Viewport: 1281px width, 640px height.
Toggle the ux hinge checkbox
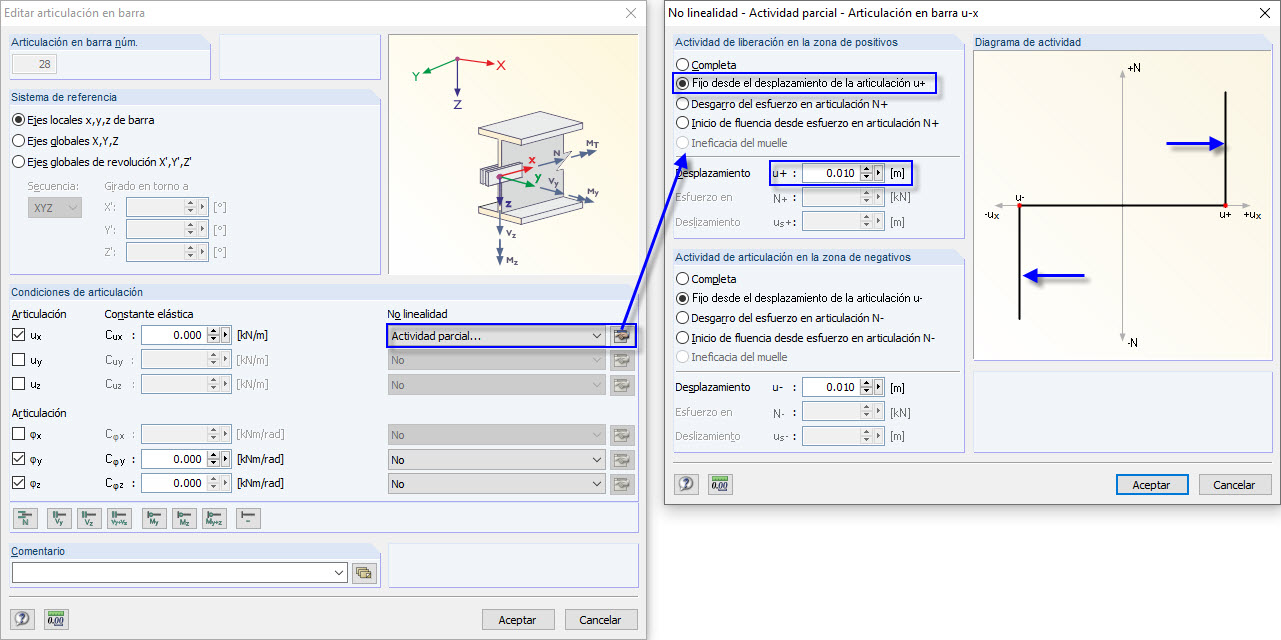pos(18,335)
